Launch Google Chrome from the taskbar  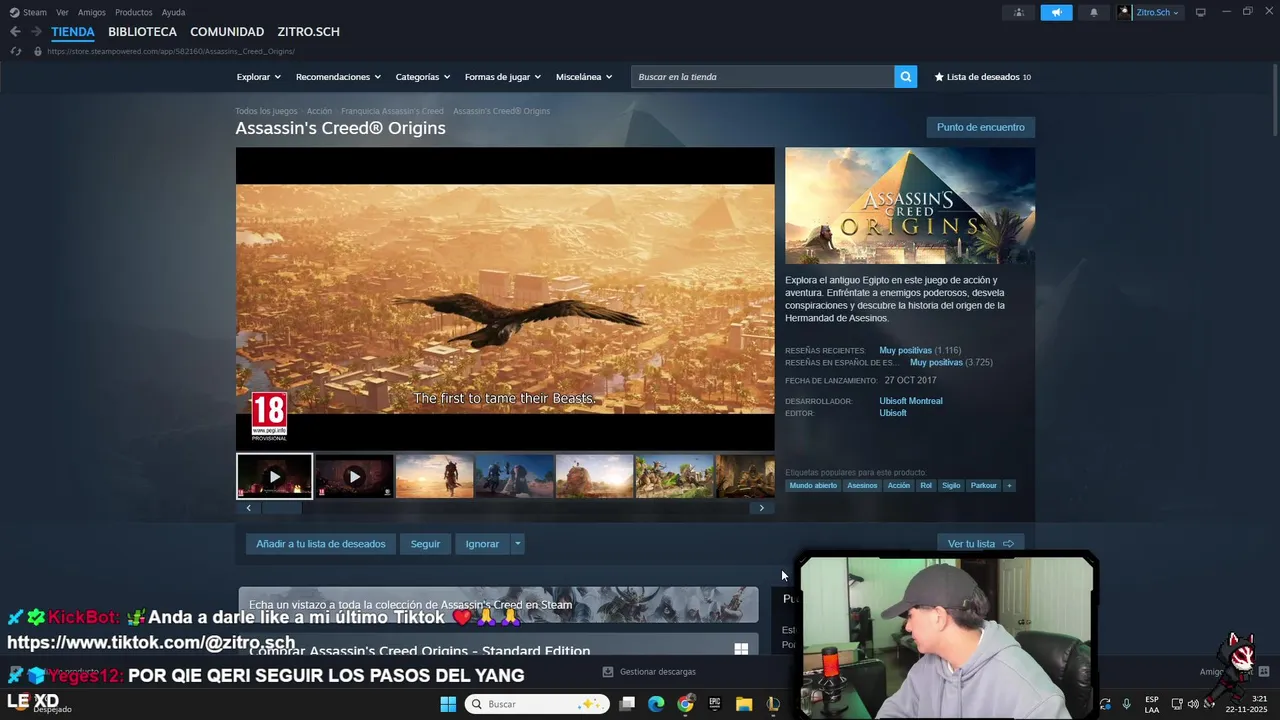tap(685, 704)
